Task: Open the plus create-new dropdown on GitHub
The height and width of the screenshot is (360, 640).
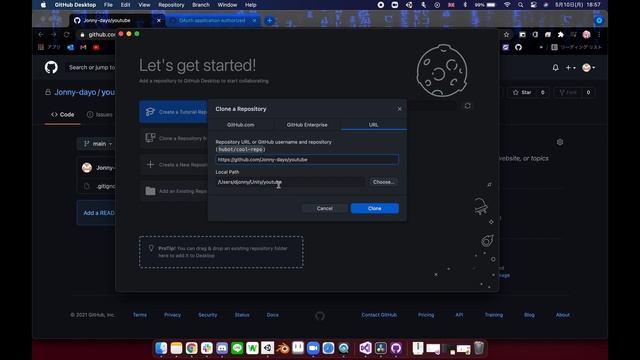Action: [570, 68]
